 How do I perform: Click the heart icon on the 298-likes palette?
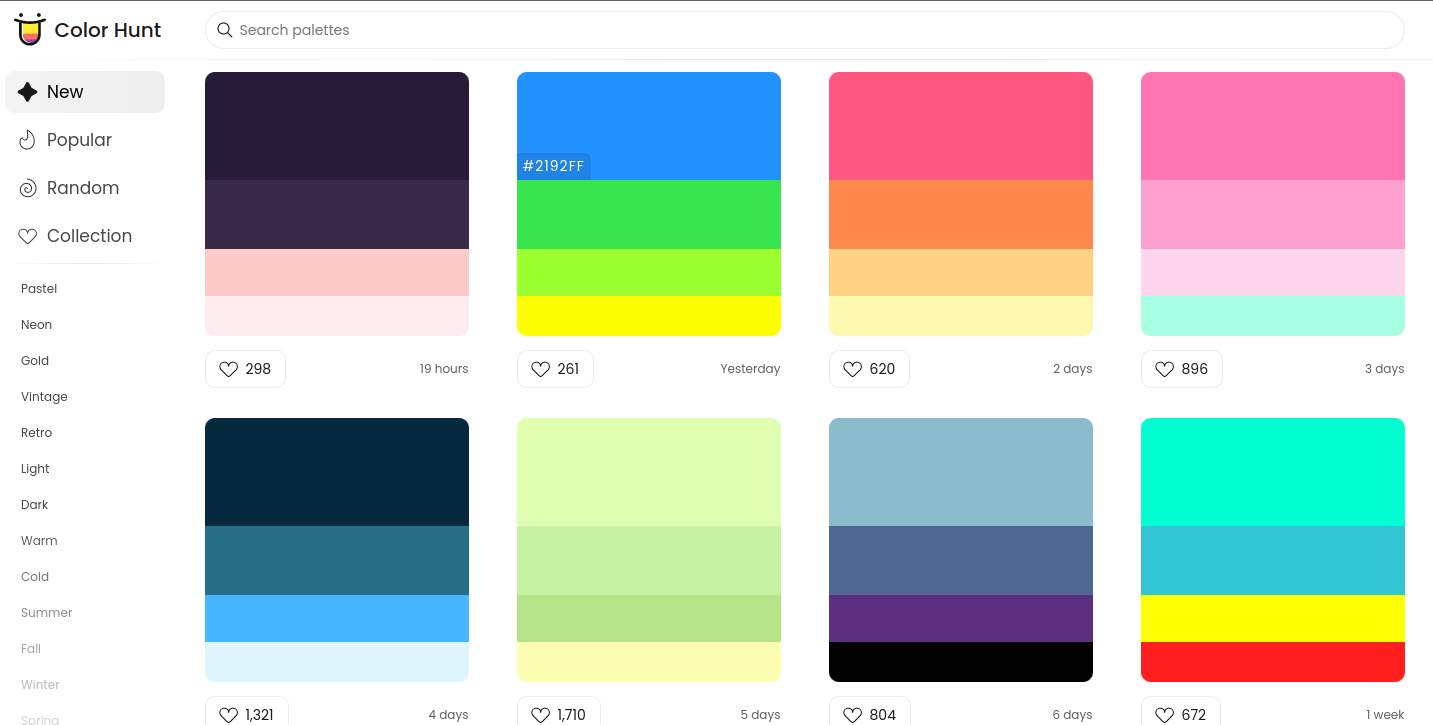[x=230, y=368]
